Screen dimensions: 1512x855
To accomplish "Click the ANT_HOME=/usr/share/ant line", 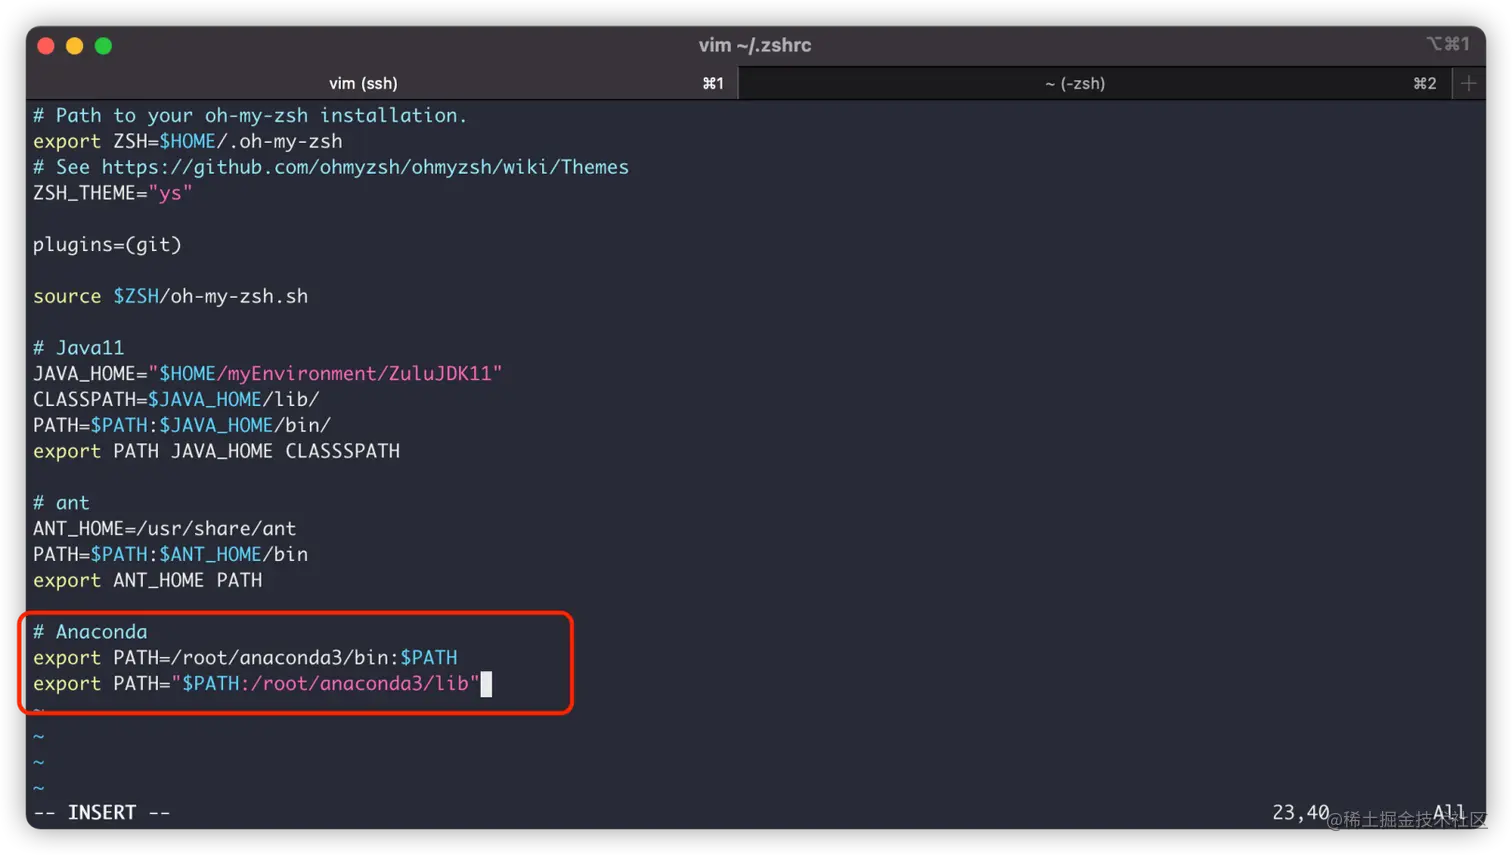I will [164, 529].
